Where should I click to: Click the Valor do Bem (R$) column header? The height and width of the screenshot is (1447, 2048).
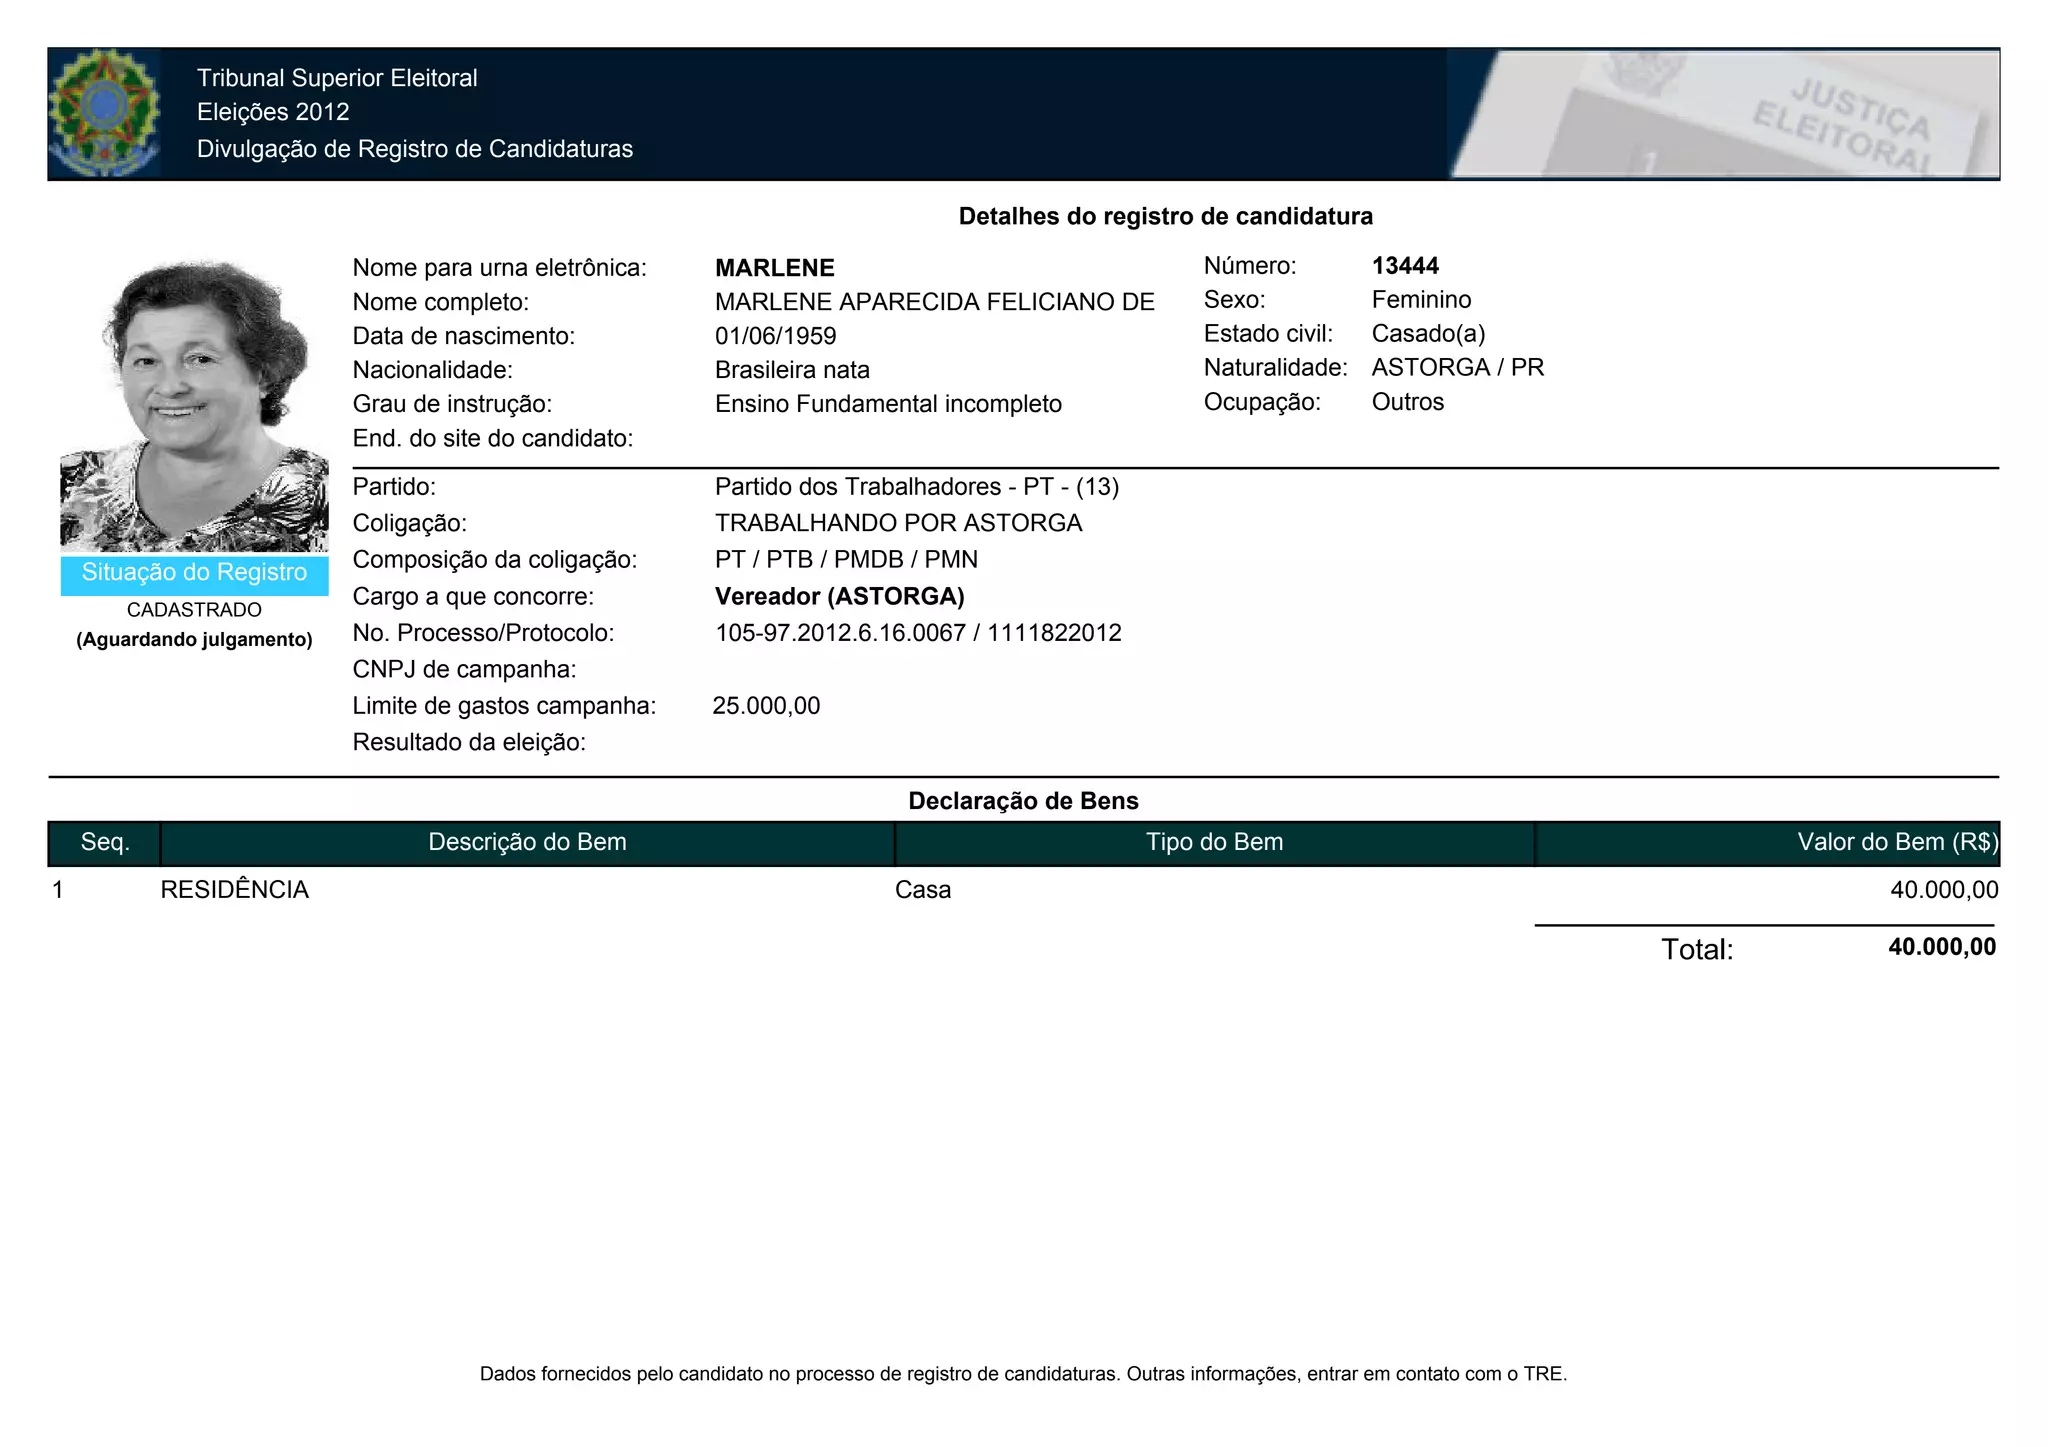pos(1896,843)
